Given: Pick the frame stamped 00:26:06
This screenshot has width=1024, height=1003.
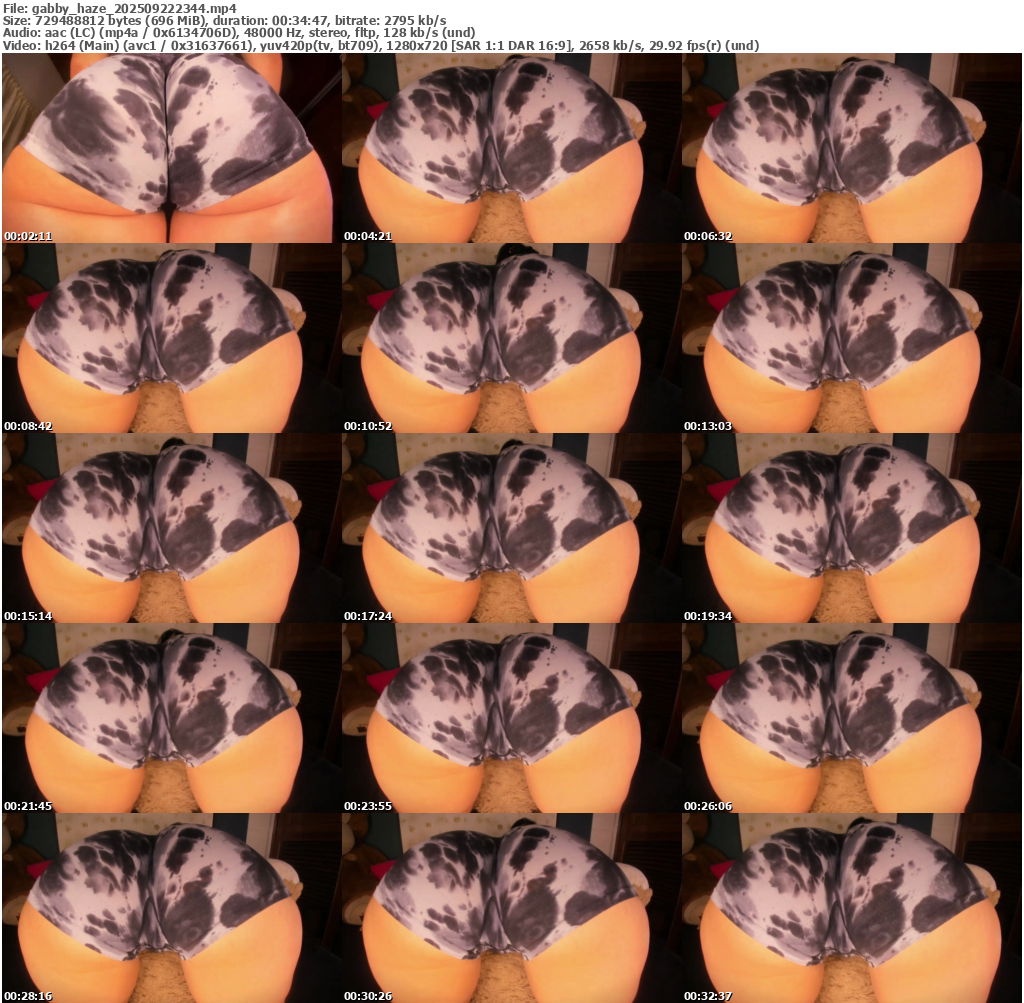Looking at the screenshot, I should pyautogui.click(x=852, y=718).
